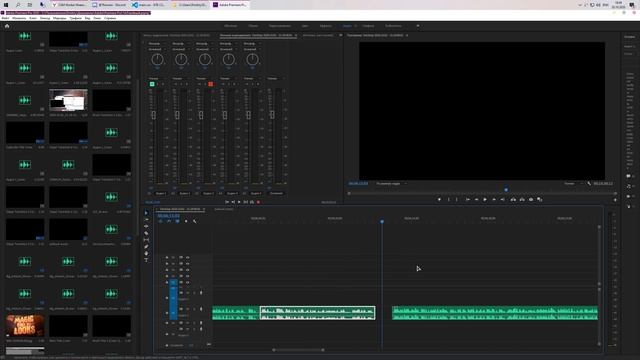Image resolution: width=640 pixels, height=360 pixels.
Task: Open Файл menu
Action: [x=5, y=18]
